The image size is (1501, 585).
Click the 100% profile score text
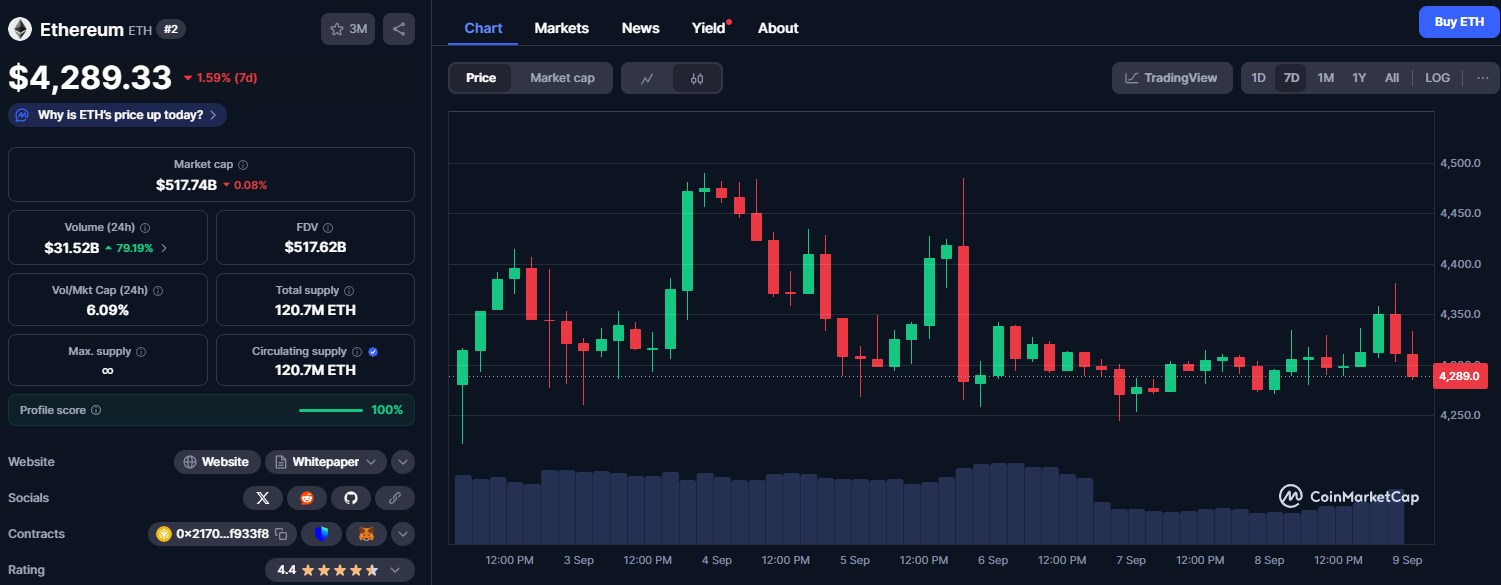(x=387, y=410)
